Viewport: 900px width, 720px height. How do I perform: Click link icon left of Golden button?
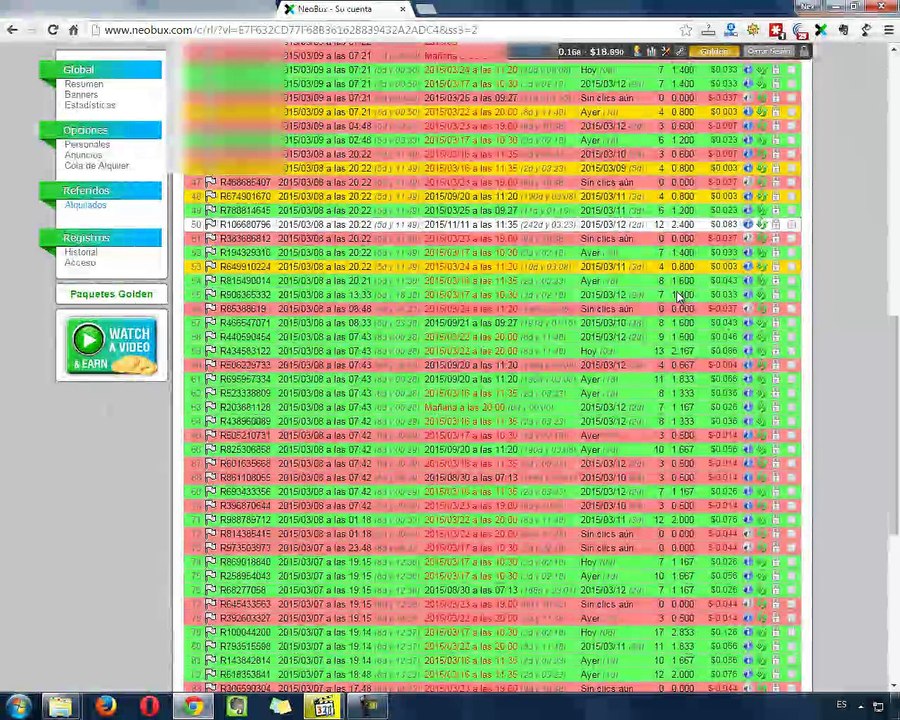tap(680, 51)
